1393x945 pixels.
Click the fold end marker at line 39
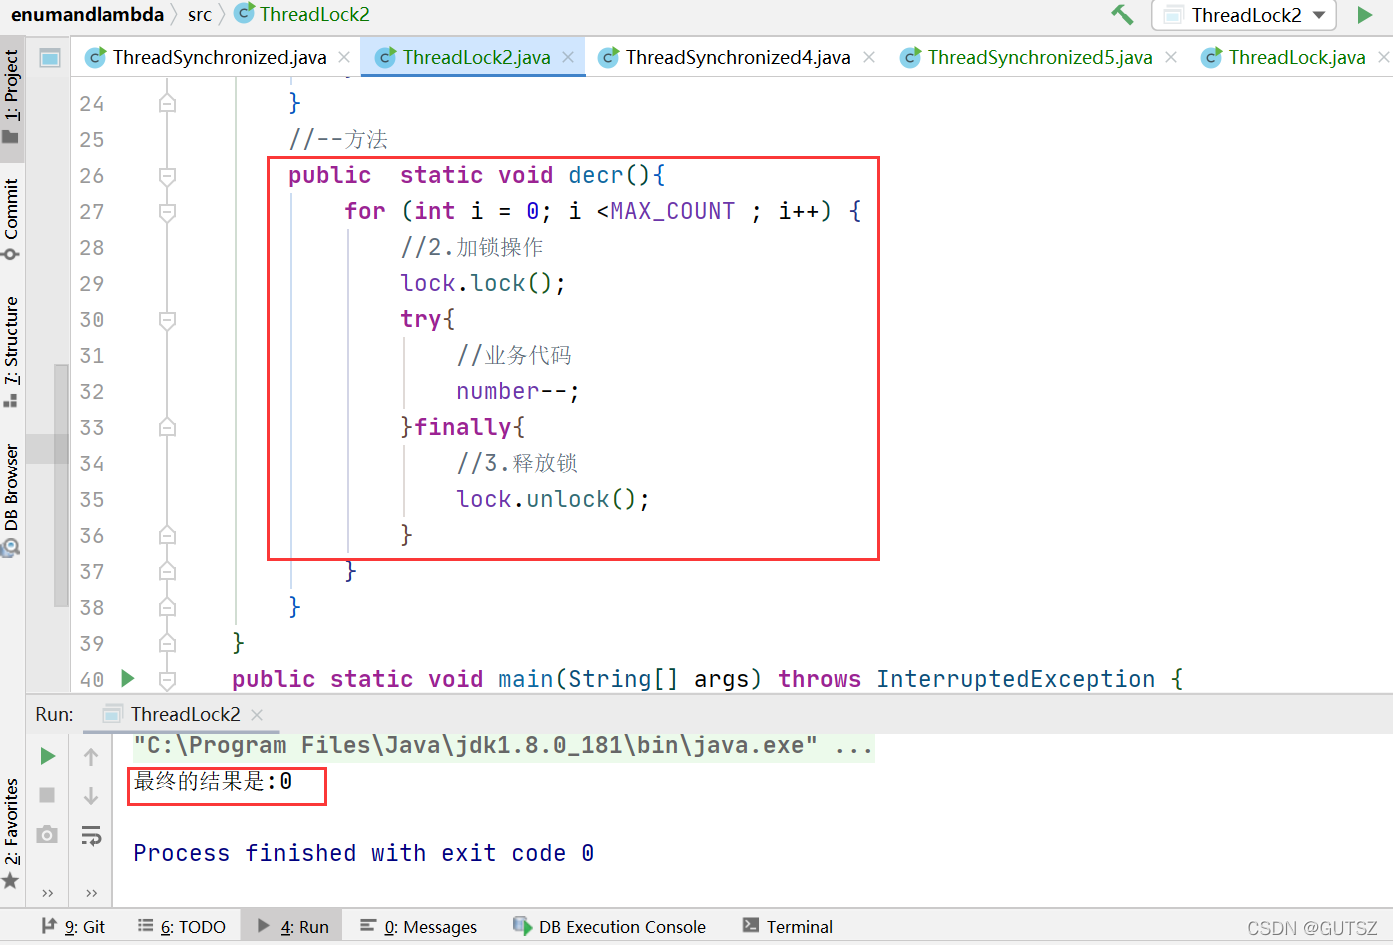[x=168, y=643]
